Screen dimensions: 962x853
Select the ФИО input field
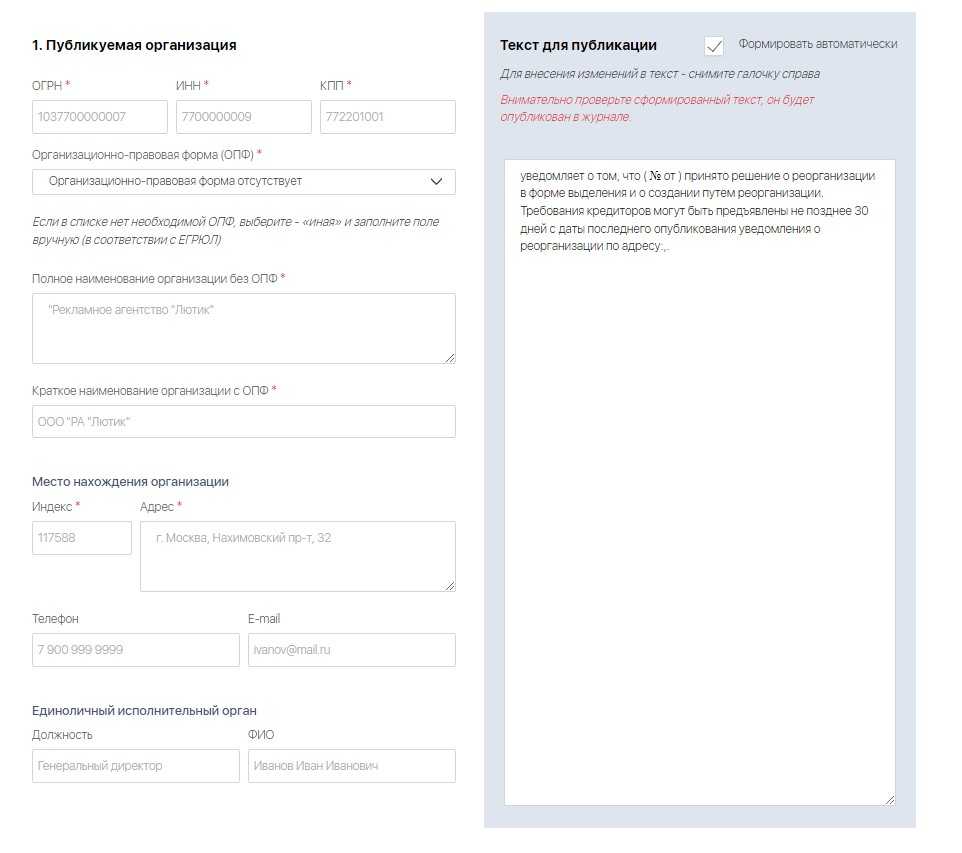(x=351, y=766)
